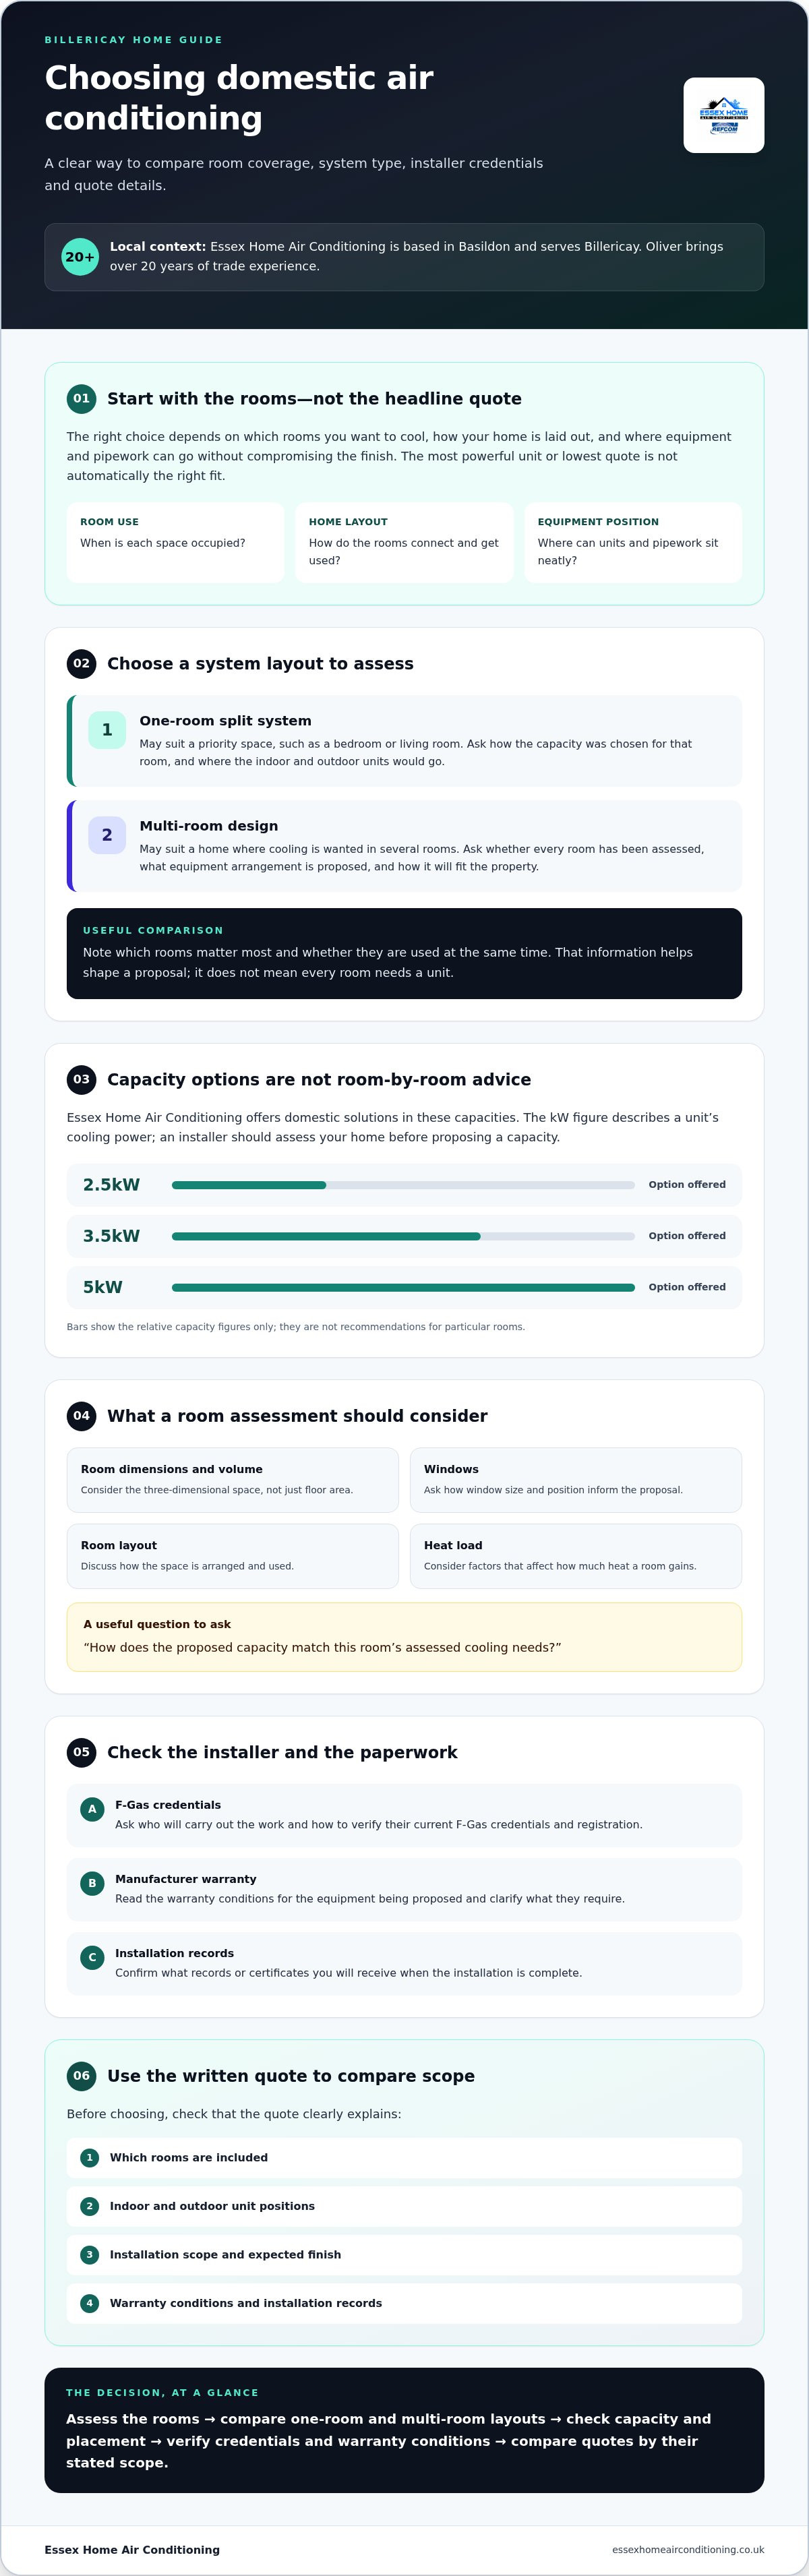Click the Essex Home Refcom logo
The width and height of the screenshot is (809, 2576).
click(x=723, y=115)
